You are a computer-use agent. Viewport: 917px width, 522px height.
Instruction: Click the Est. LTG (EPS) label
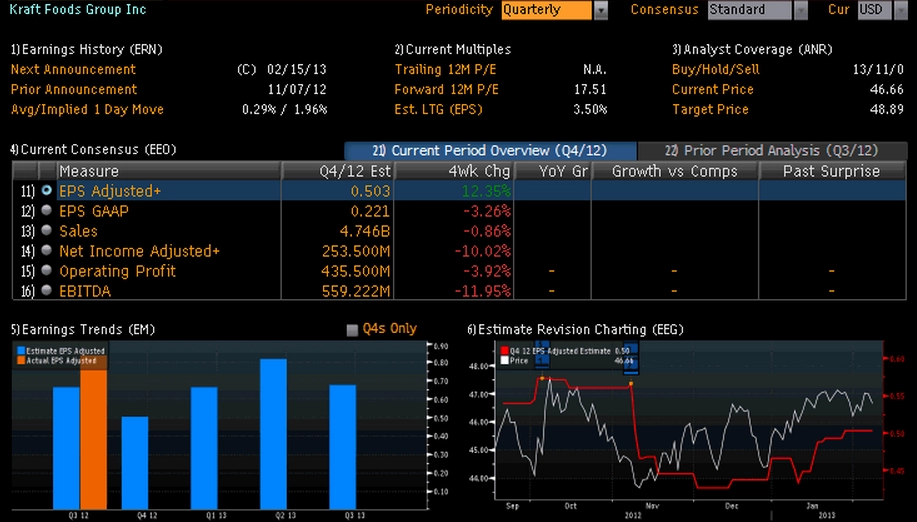pos(439,110)
